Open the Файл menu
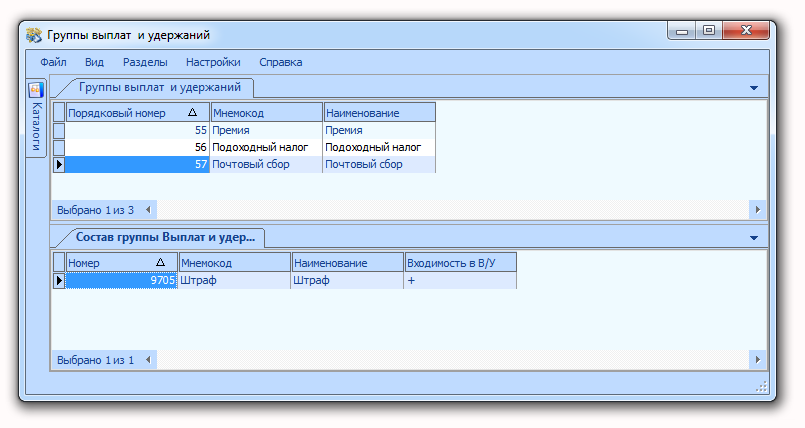Image resolution: width=805 pixels, height=428 pixels. (x=53, y=62)
